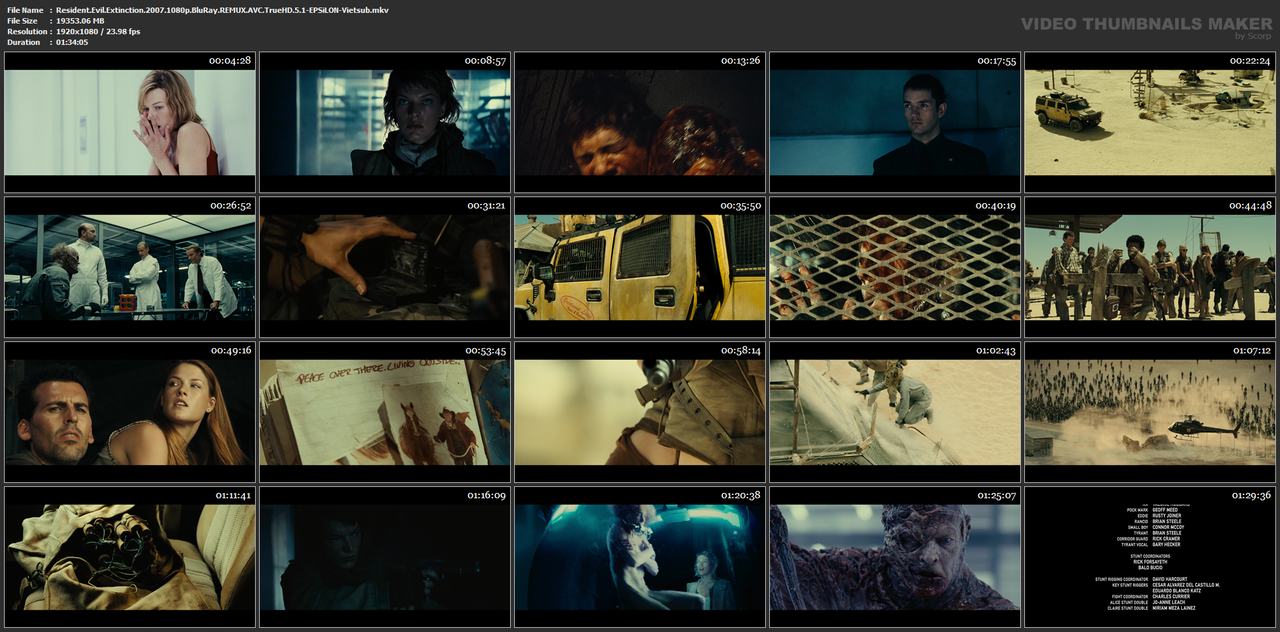Open the notebook page thumbnail at 00:53:45
1280x632 pixels.
385,412
